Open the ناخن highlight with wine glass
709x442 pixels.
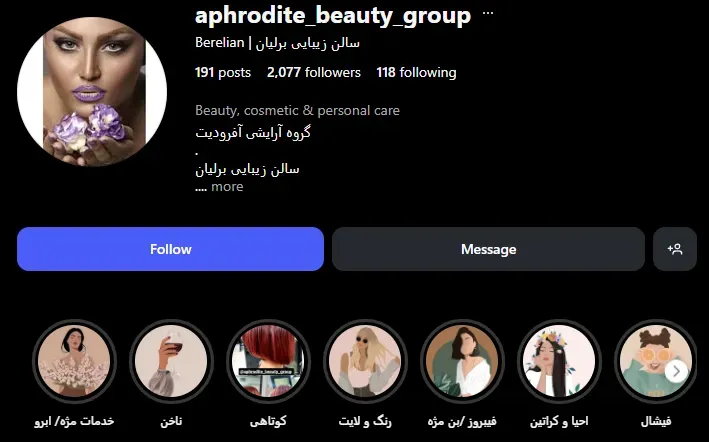tap(171, 361)
